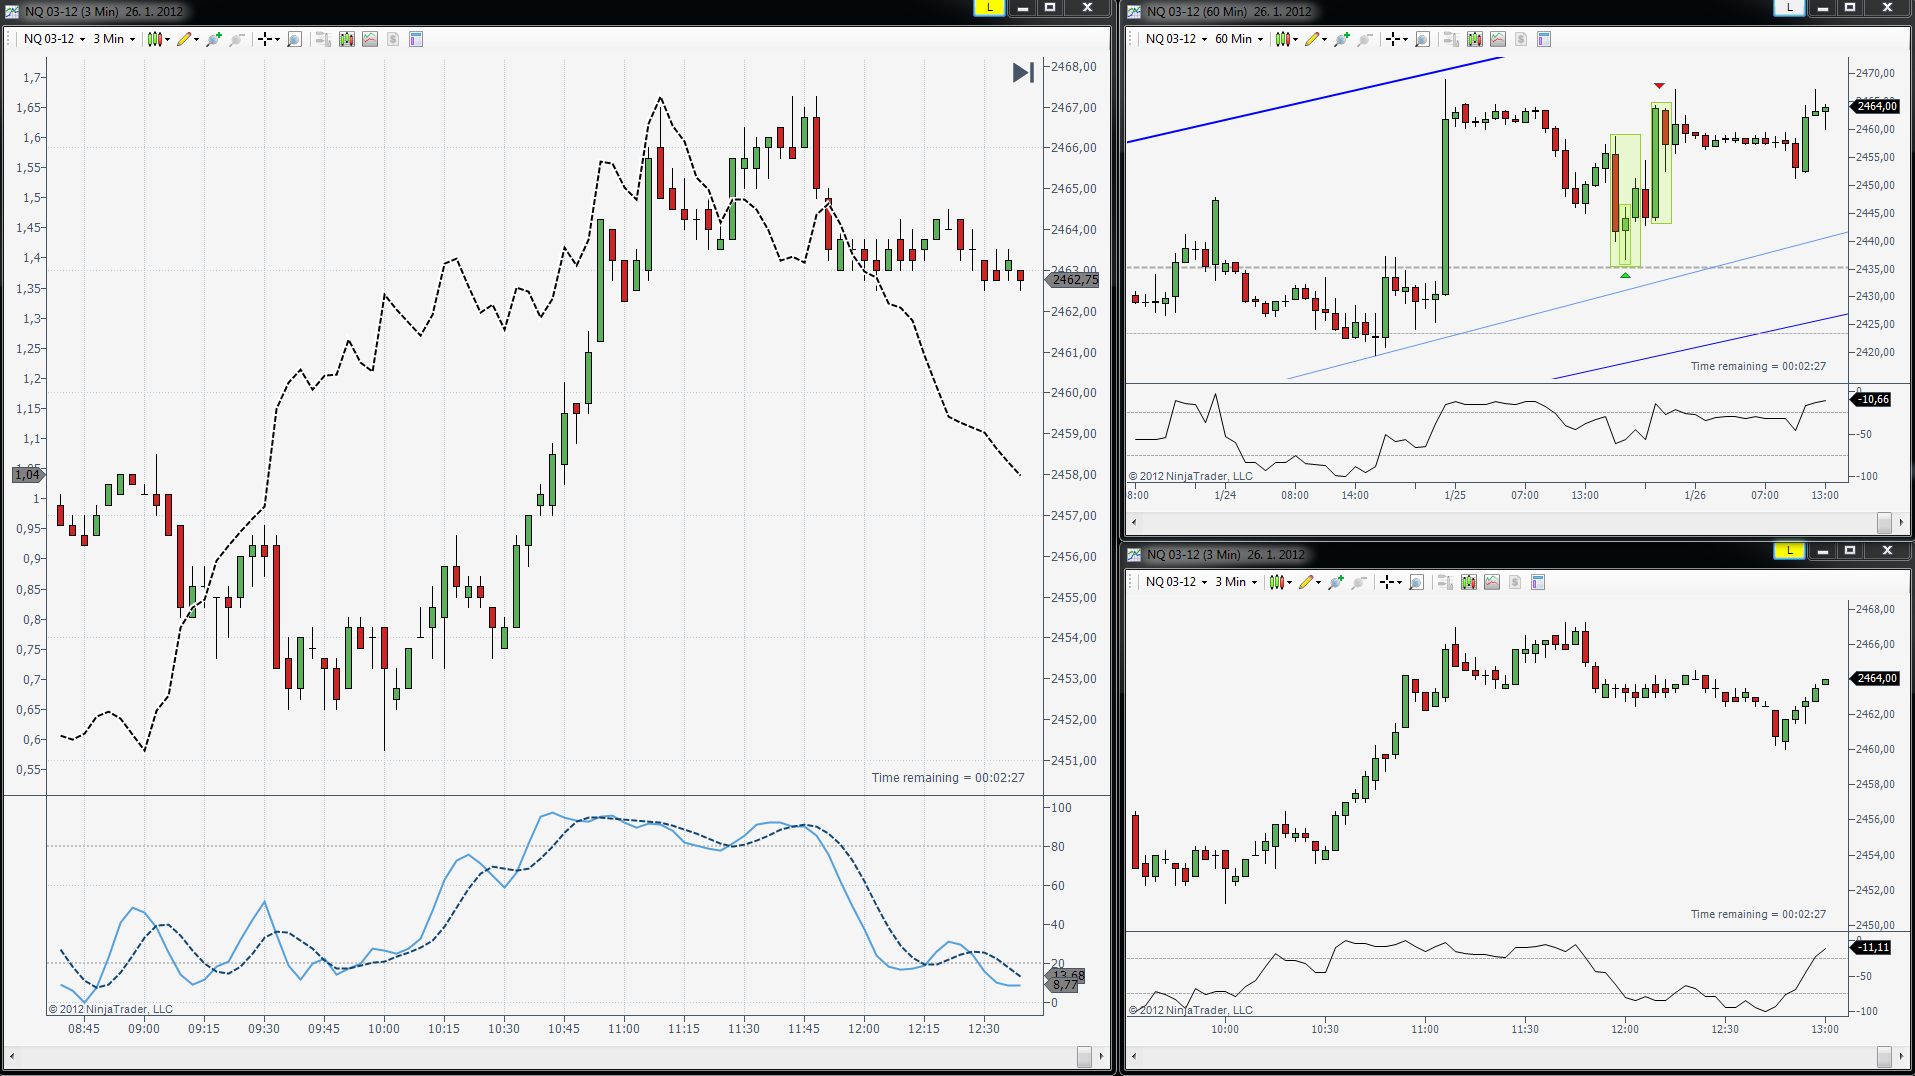Open Data Series icon in left 3 Min chart
1915x1076 pixels.
(x=347, y=39)
